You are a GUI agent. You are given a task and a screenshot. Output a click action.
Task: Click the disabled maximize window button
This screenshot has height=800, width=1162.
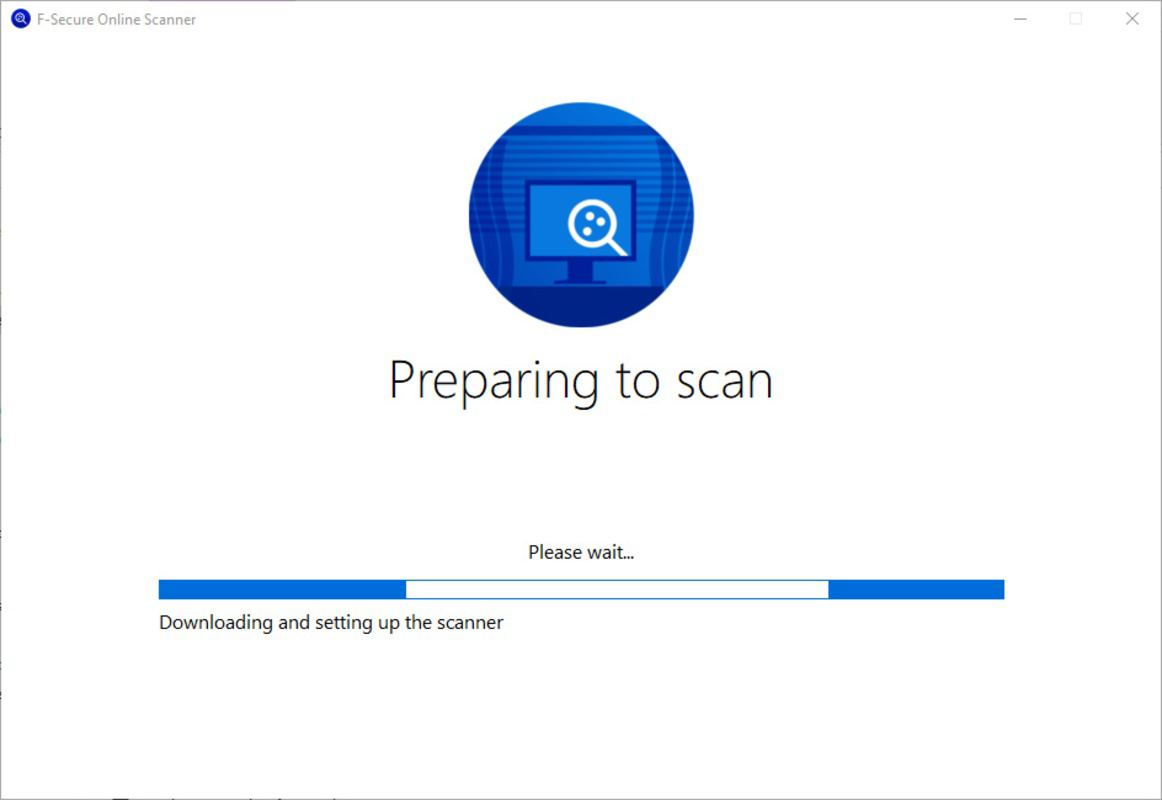[x=1076, y=19]
